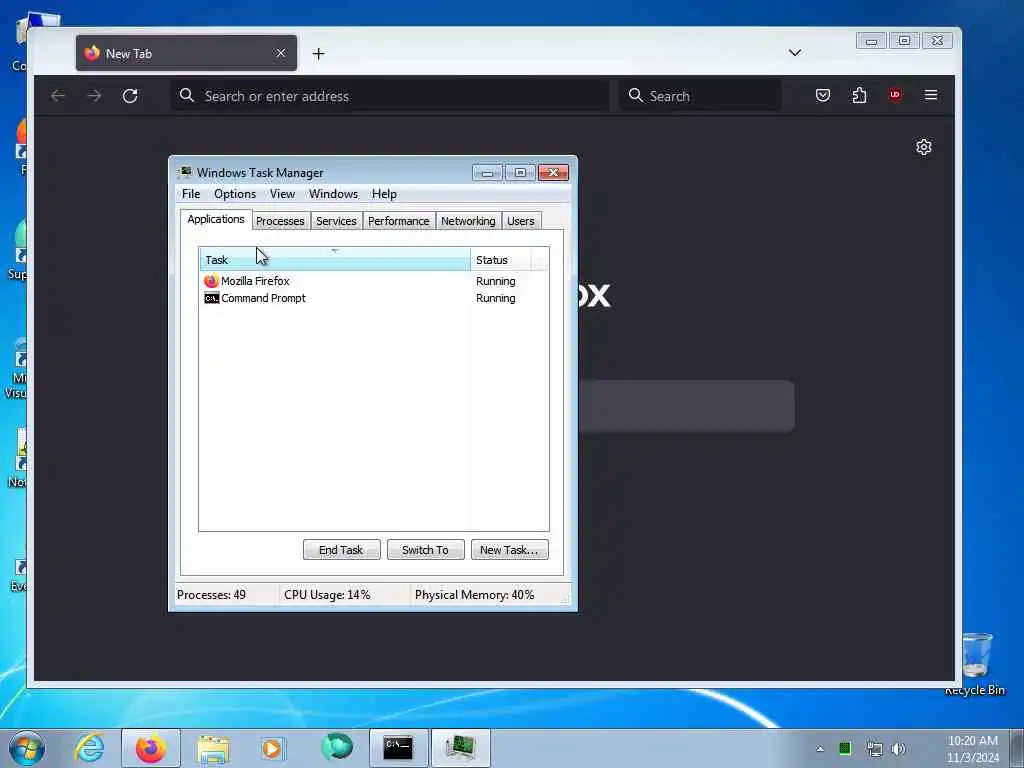Expand the Firefox list all tabs chevron

tap(795, 53)
